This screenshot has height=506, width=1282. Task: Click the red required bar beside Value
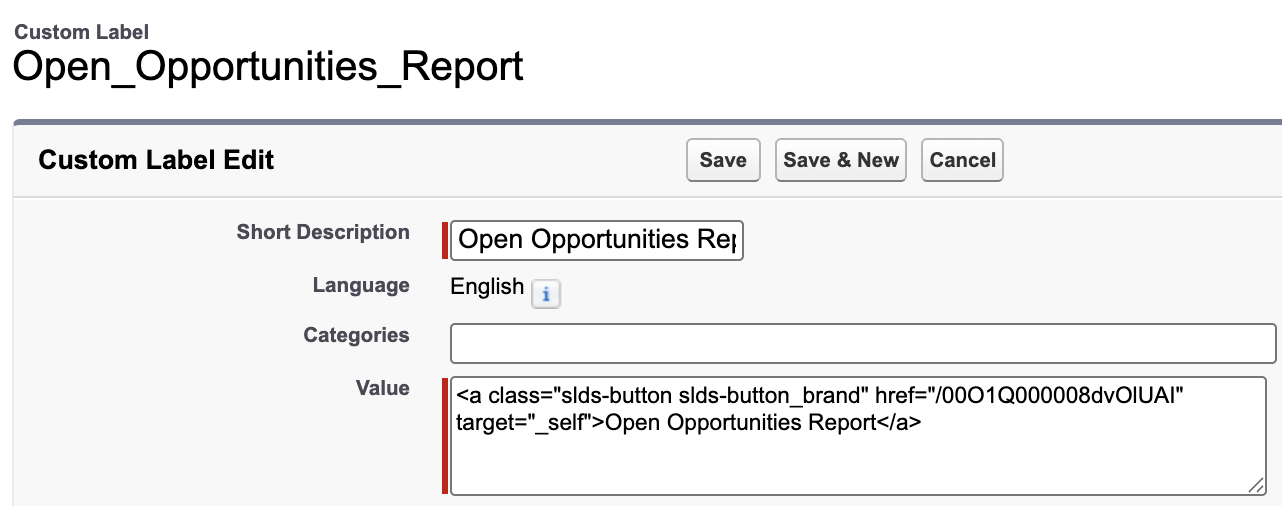(445, 436)
